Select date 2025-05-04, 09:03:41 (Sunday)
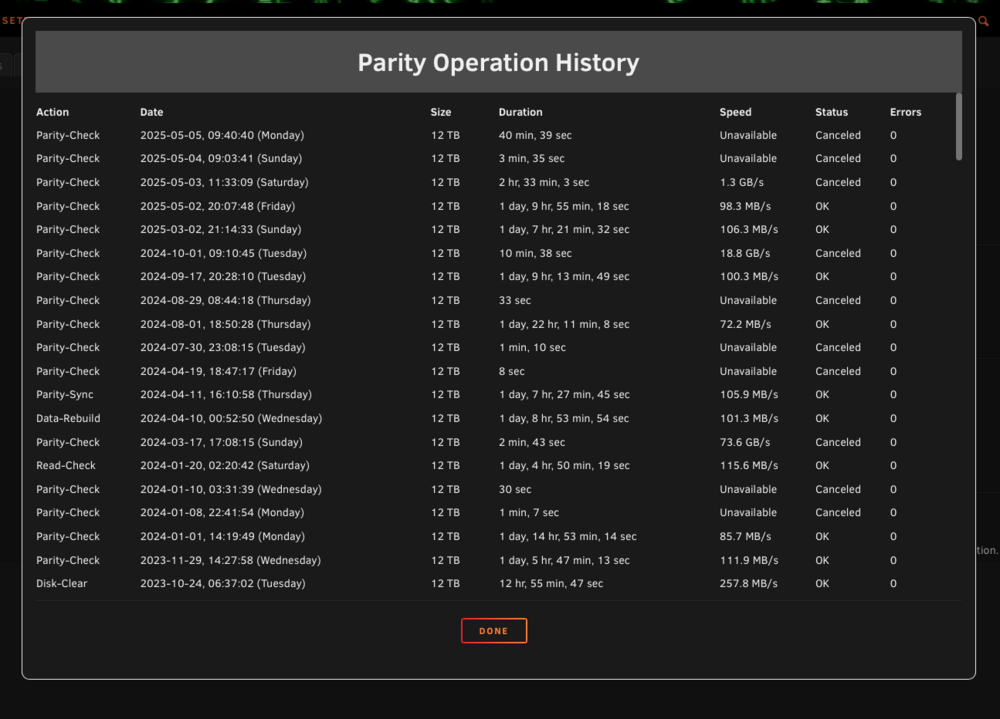The image size is (1000, 719). pyautogui.click(x=221, y=158)
